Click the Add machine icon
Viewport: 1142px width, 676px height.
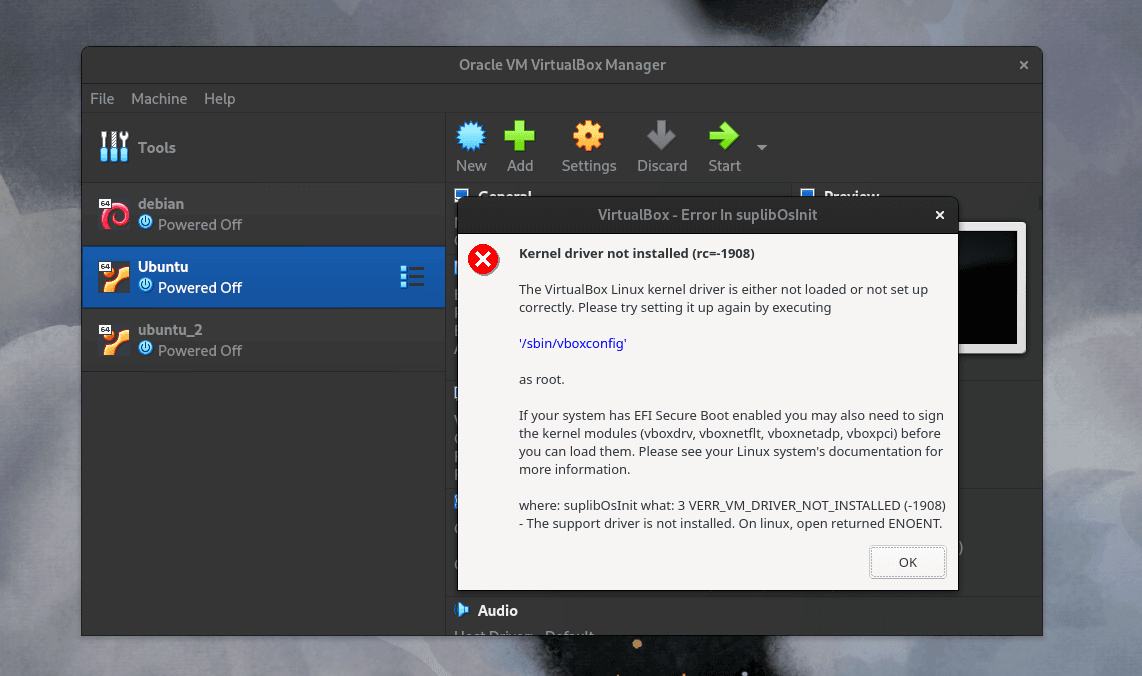519,138
